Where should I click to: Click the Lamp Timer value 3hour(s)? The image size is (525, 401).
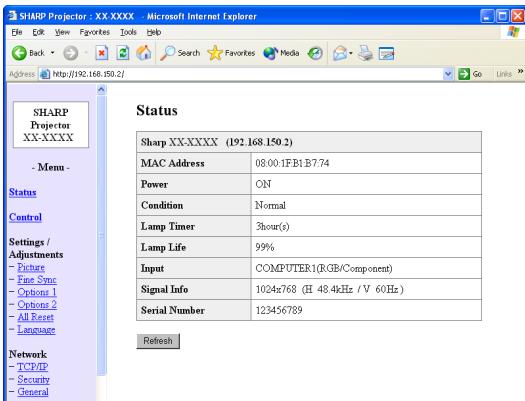click(272, 226)
